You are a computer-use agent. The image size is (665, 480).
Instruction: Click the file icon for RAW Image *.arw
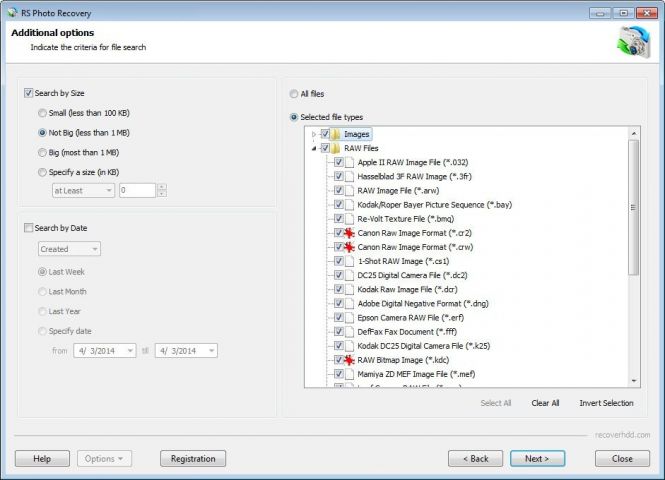tap(349, 190)
